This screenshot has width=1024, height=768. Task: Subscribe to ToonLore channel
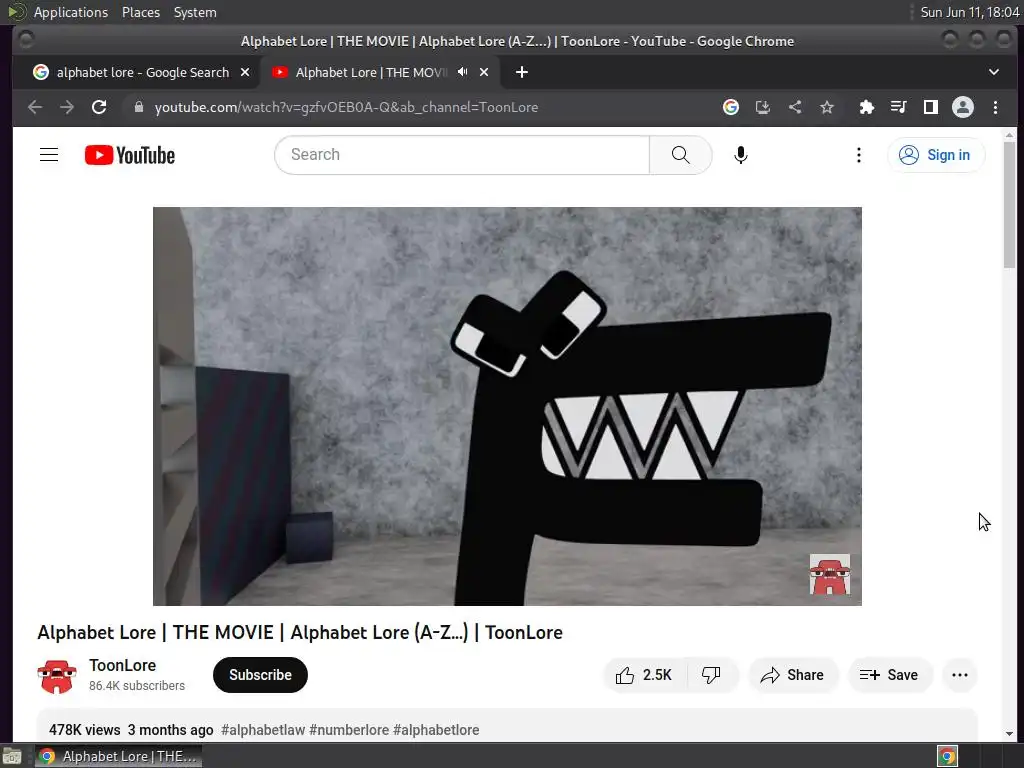point(260,675)
